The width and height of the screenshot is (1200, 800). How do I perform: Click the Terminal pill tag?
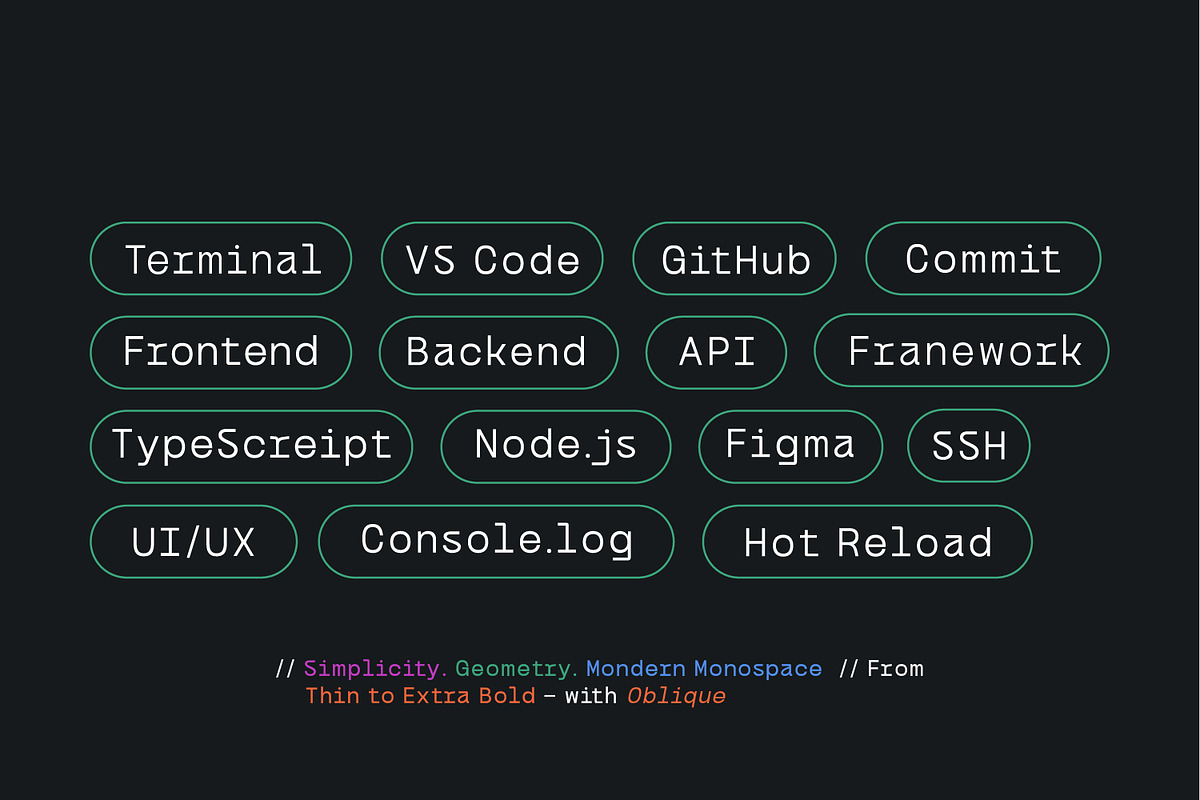pos(221,259)
